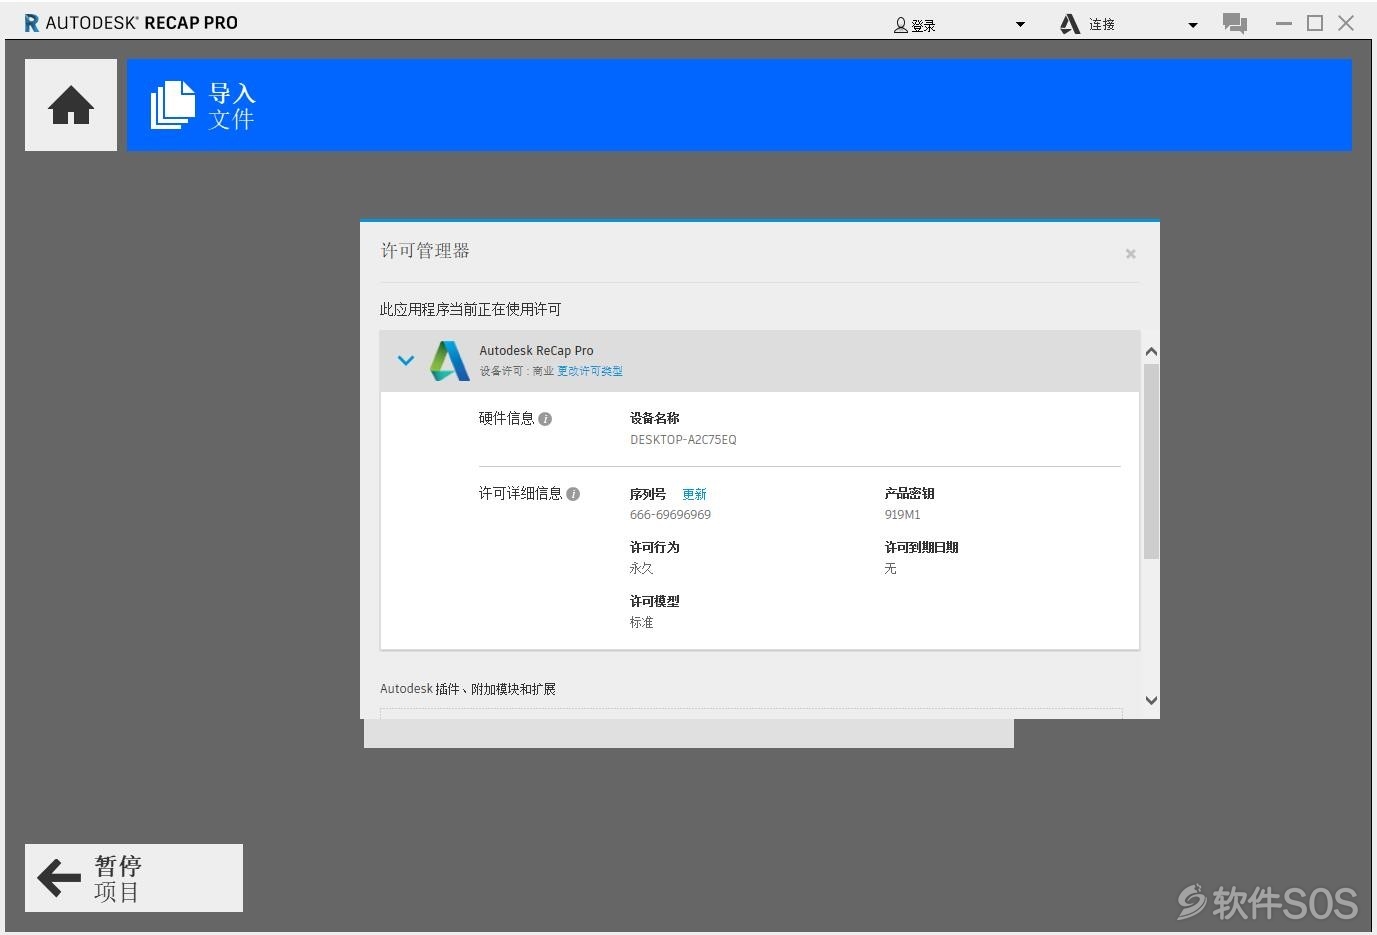This screenshot has height=935, width=1377.
Task: Click the Autodesk A logo in title bar
Action: [1070, 24]
